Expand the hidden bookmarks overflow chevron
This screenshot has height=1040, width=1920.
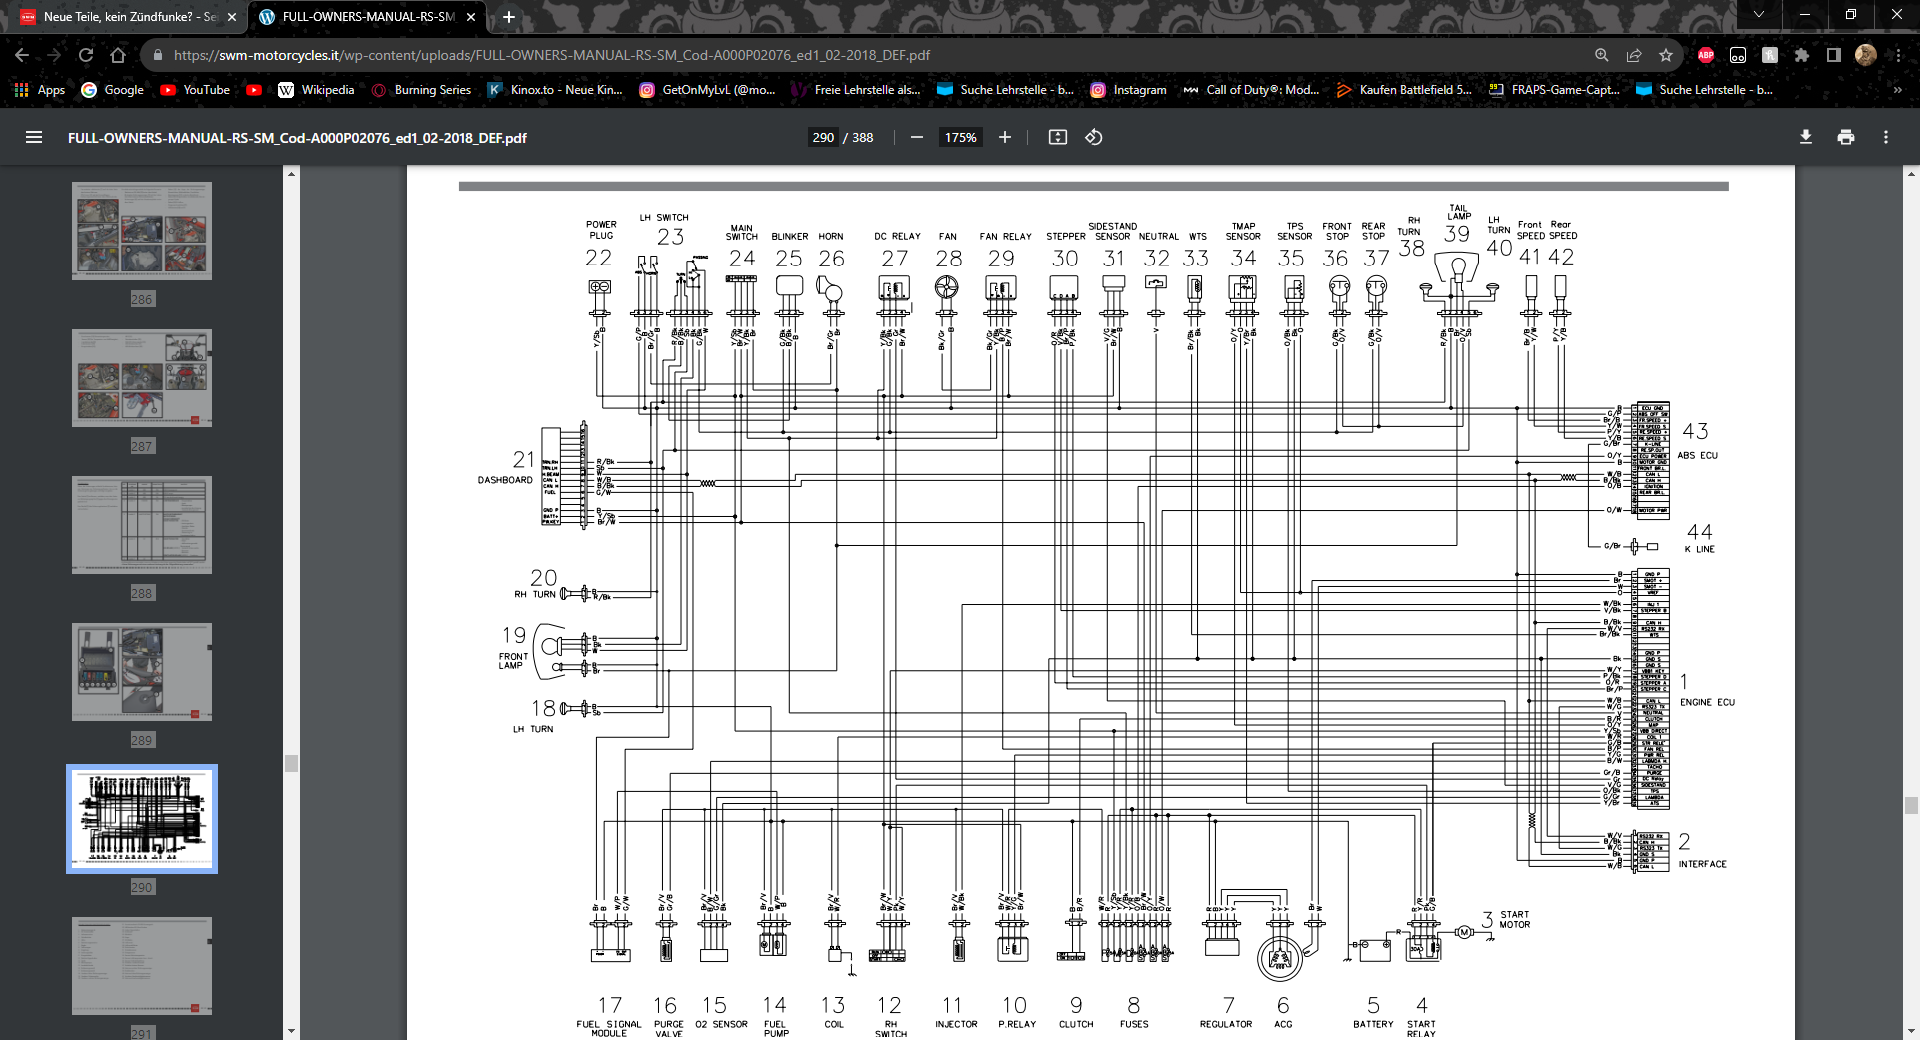coord(1897,90)
